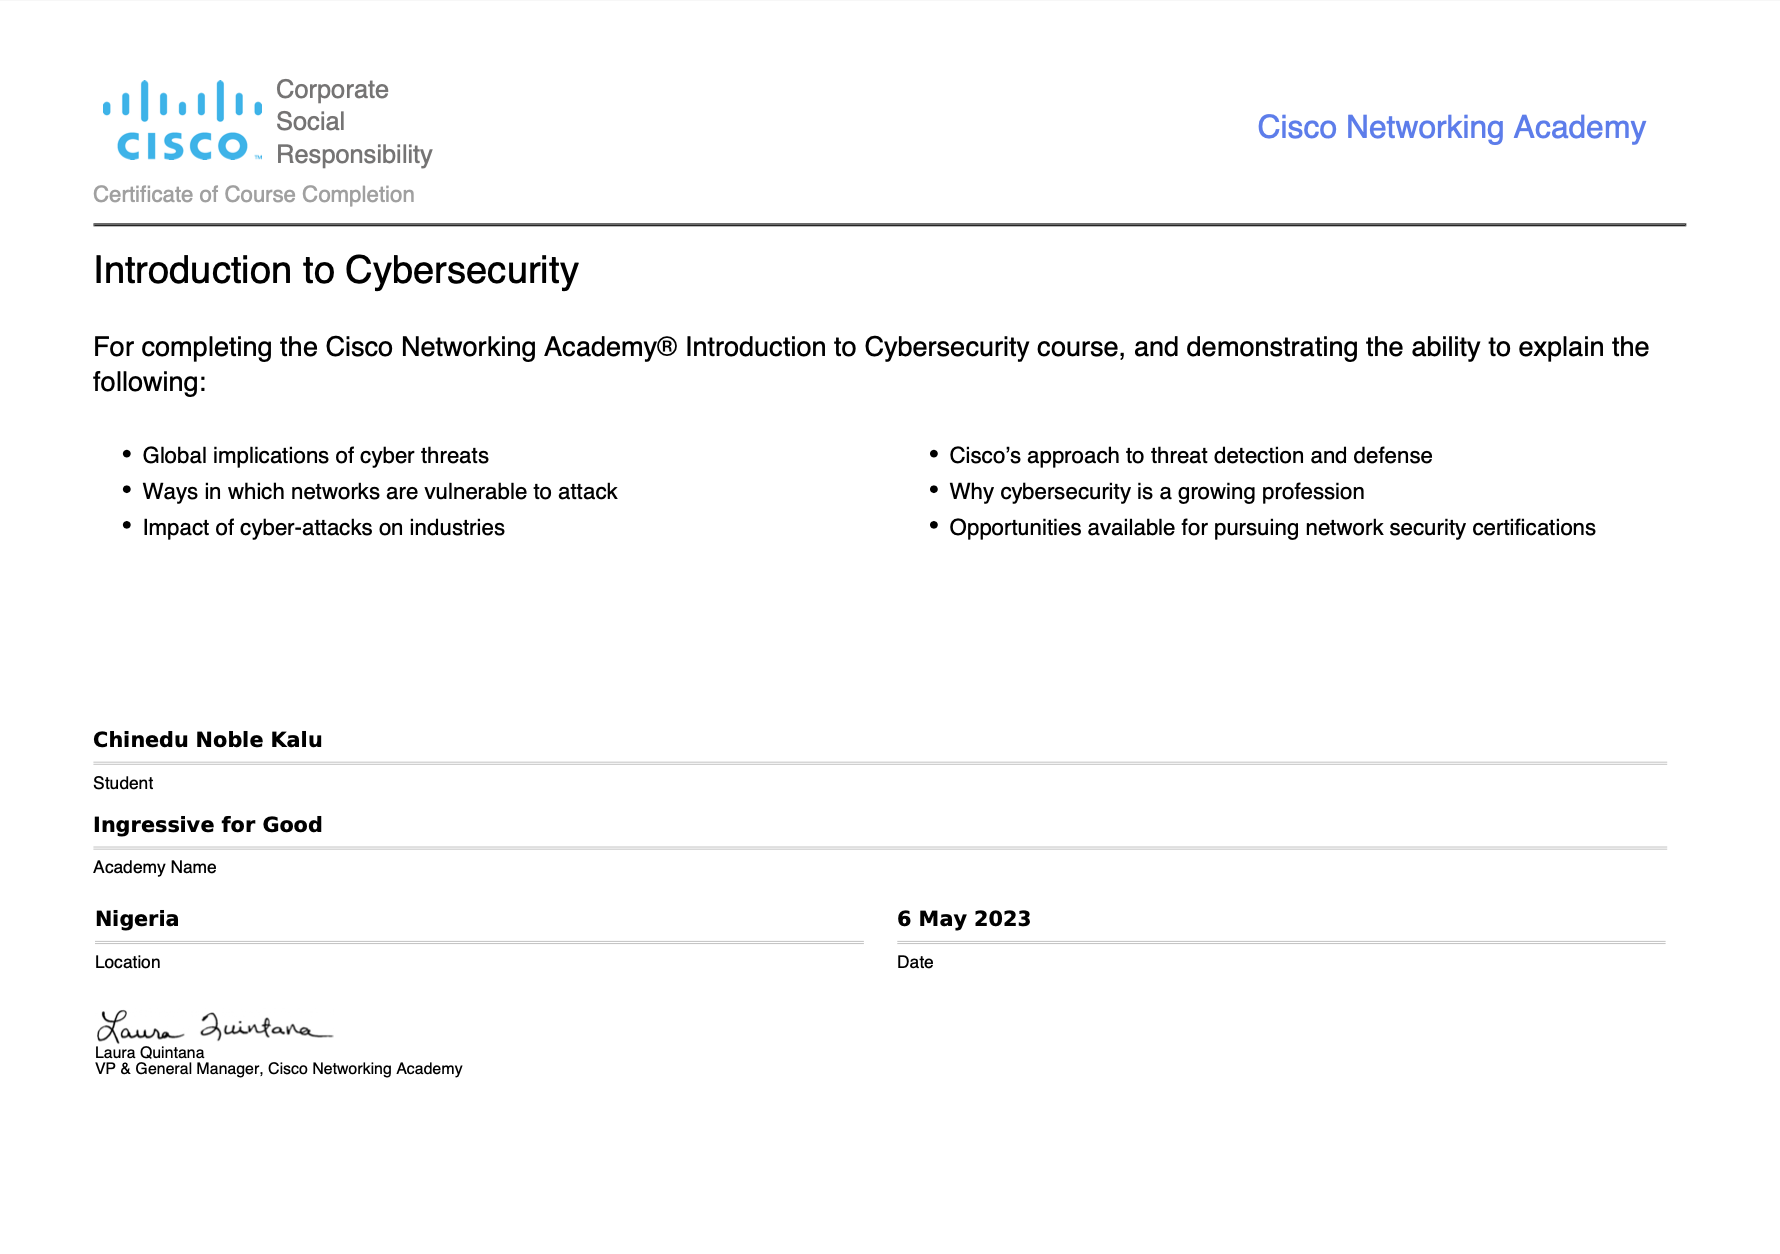
Task: Click the Ingressive for Good academy name
Action: 208,825
